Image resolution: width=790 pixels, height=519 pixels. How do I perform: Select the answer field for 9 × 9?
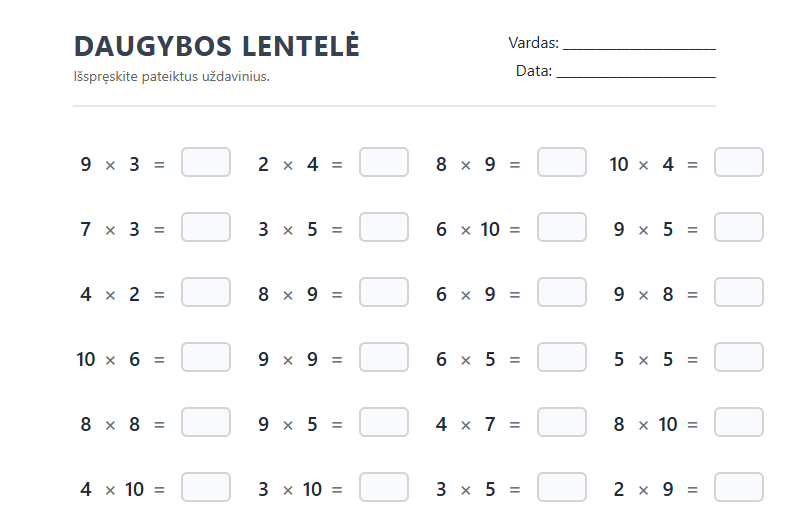[x=384, y=358]
